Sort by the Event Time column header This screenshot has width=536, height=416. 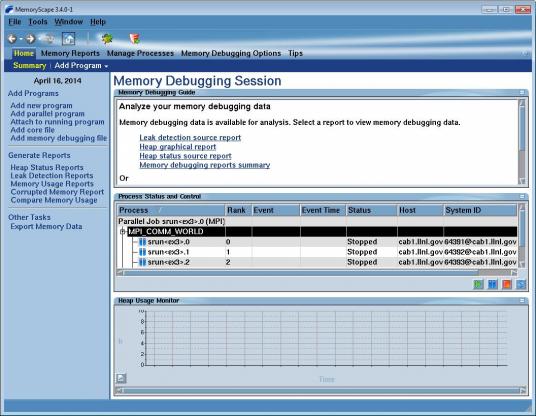[323, 210]
